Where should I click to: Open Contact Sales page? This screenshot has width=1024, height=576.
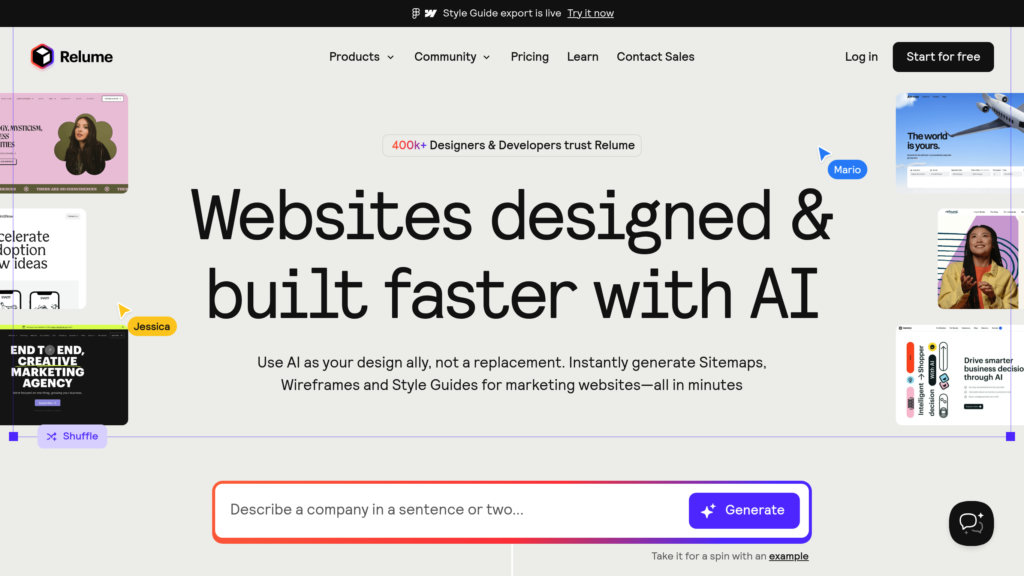(x=655, y=57)
